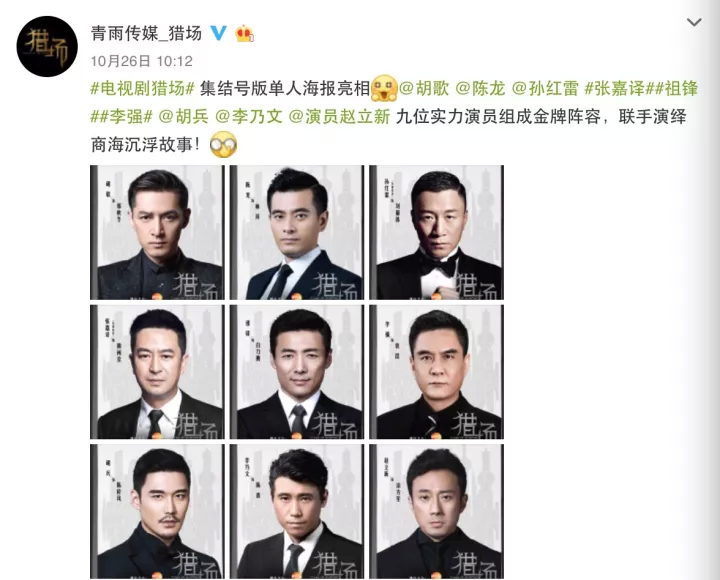Click the blue verified V badge

[219, 33]
